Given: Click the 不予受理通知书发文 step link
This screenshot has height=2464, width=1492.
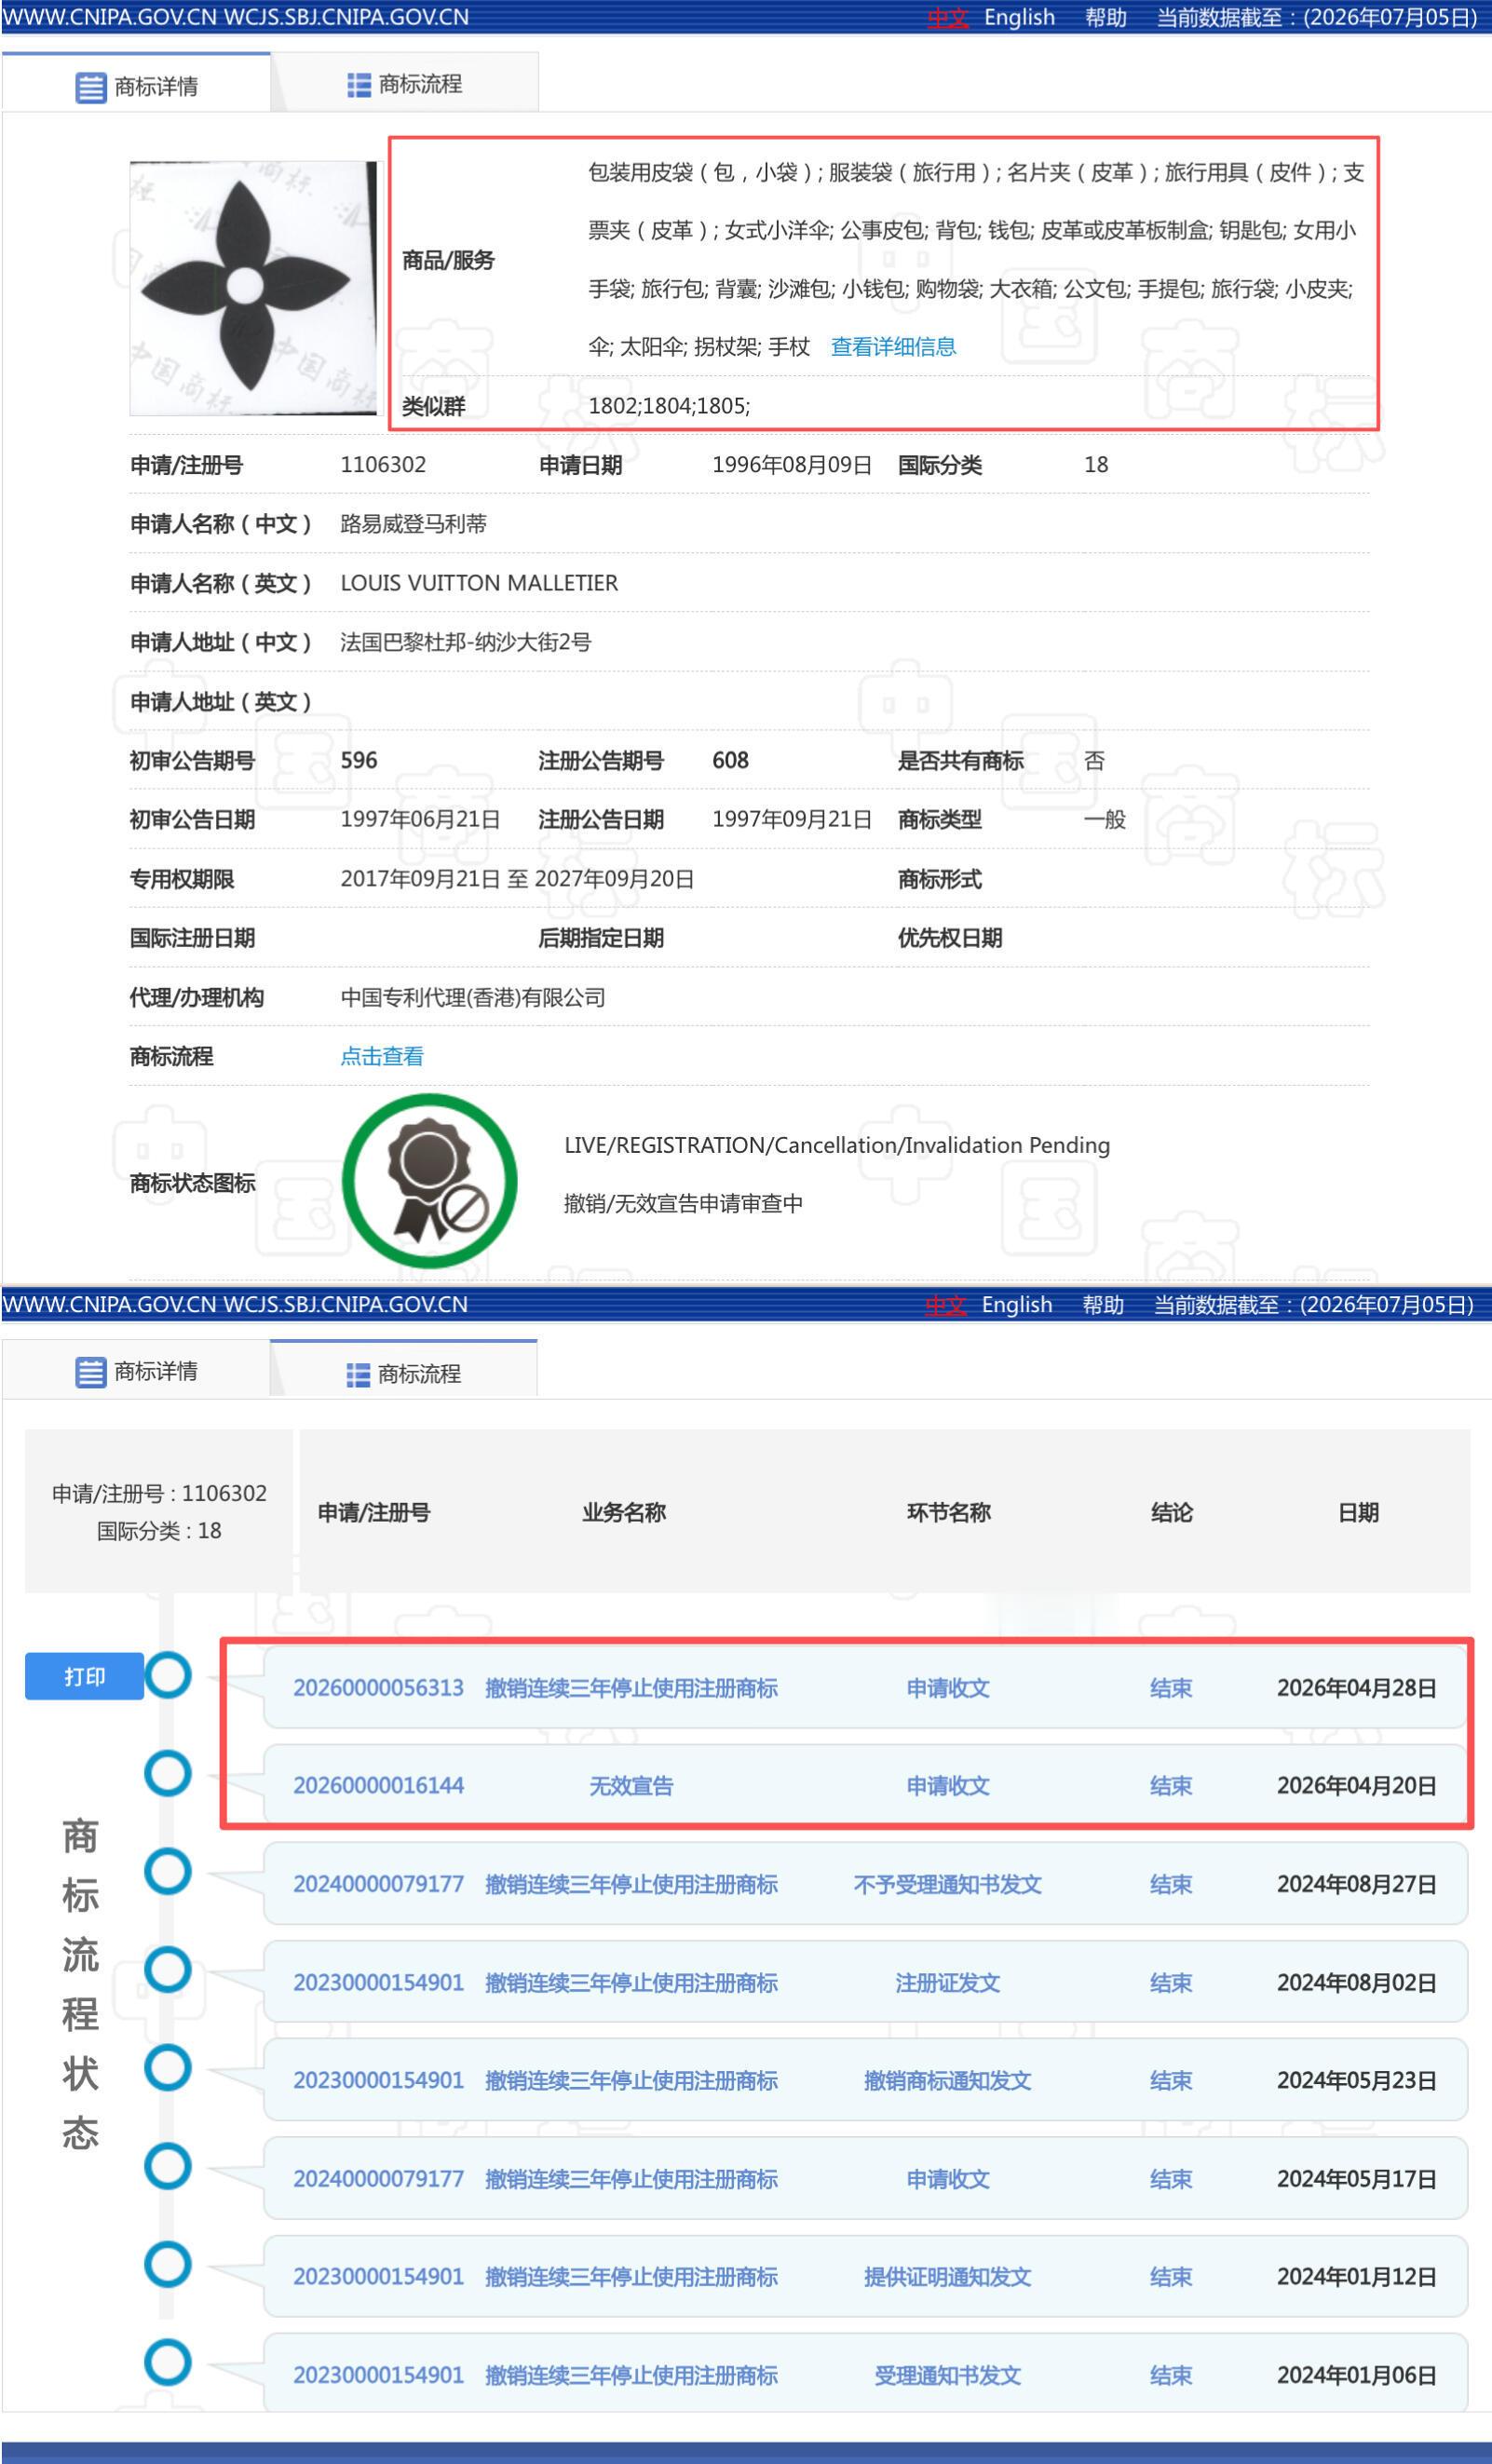Looking at the screenshot, I should coord(947,1884).
